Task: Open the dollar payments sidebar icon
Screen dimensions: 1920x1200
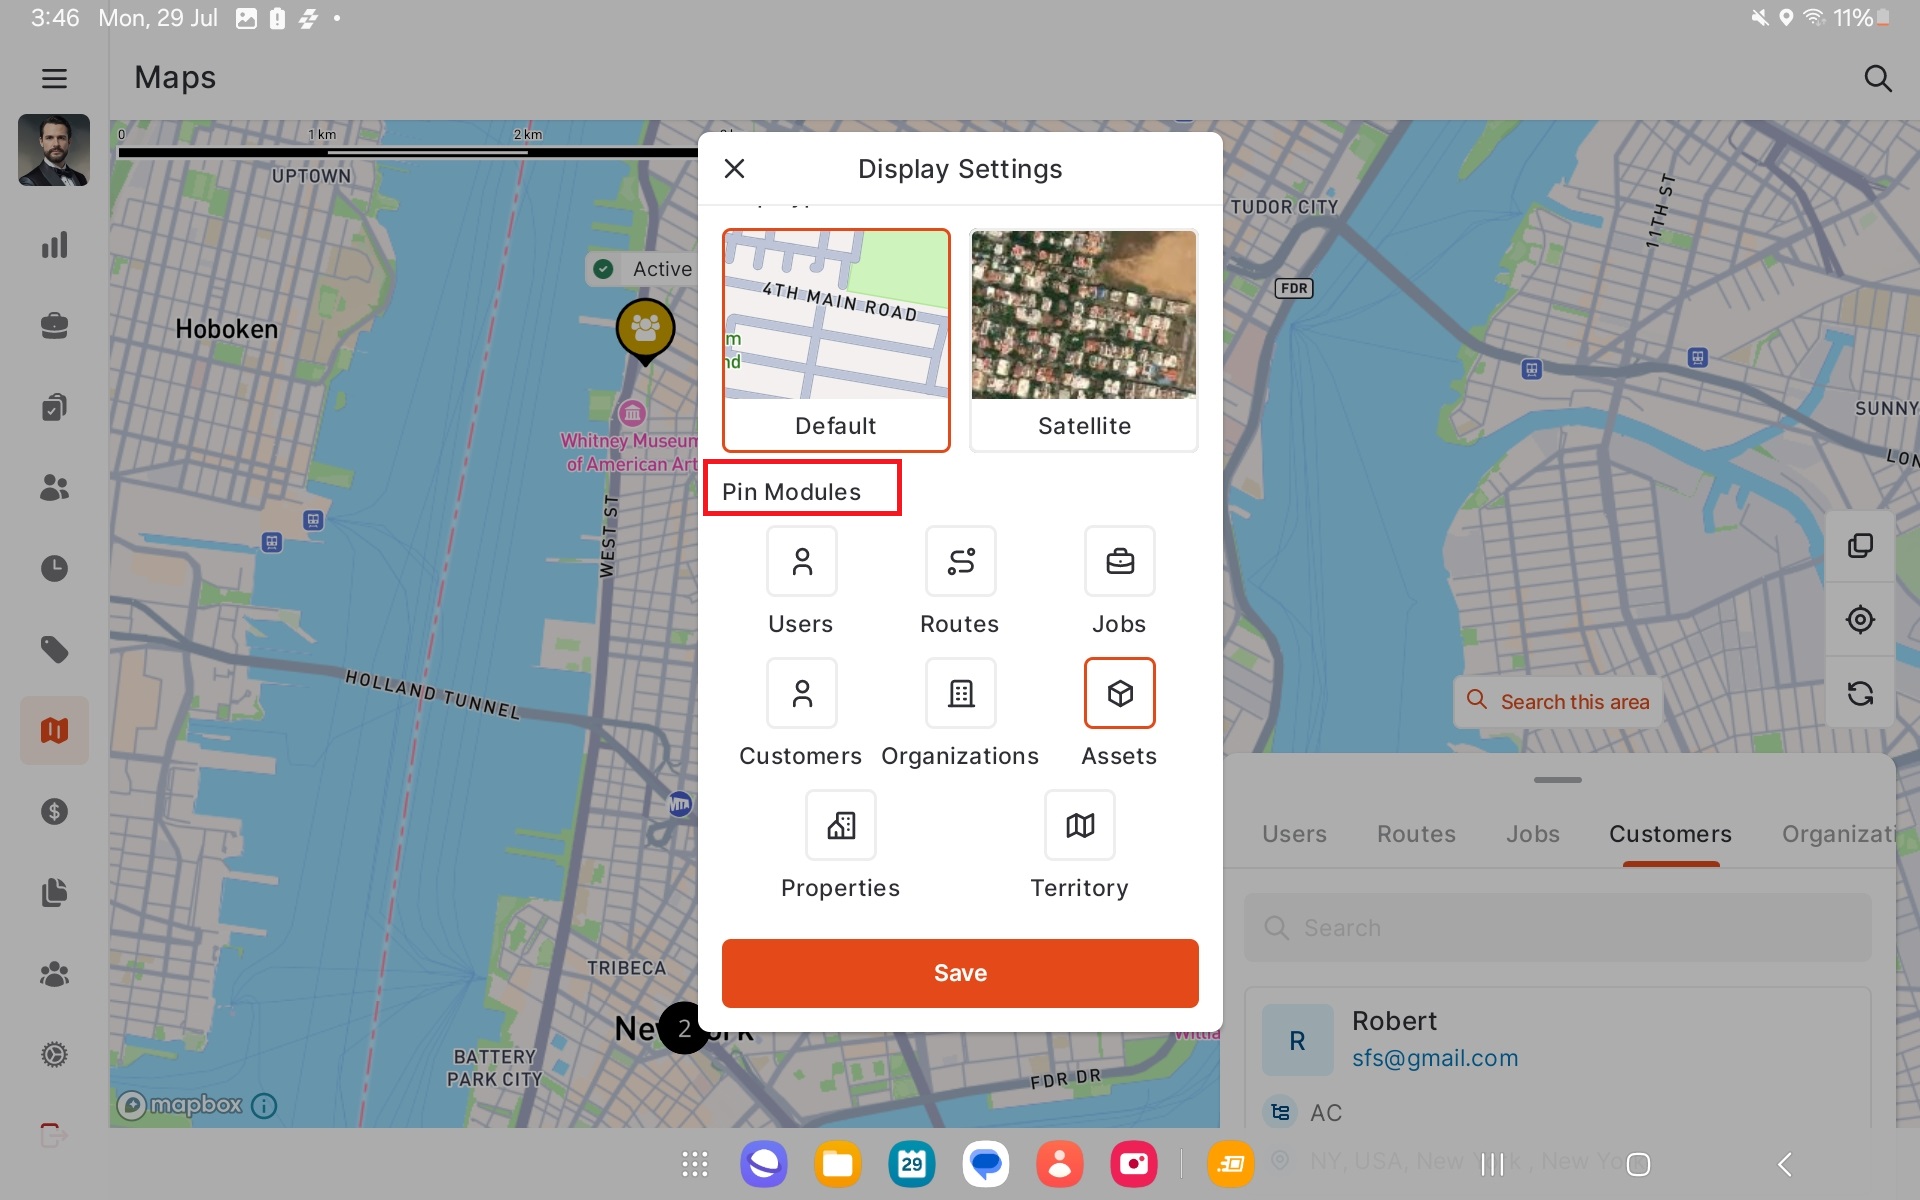Action: (54, 811)
